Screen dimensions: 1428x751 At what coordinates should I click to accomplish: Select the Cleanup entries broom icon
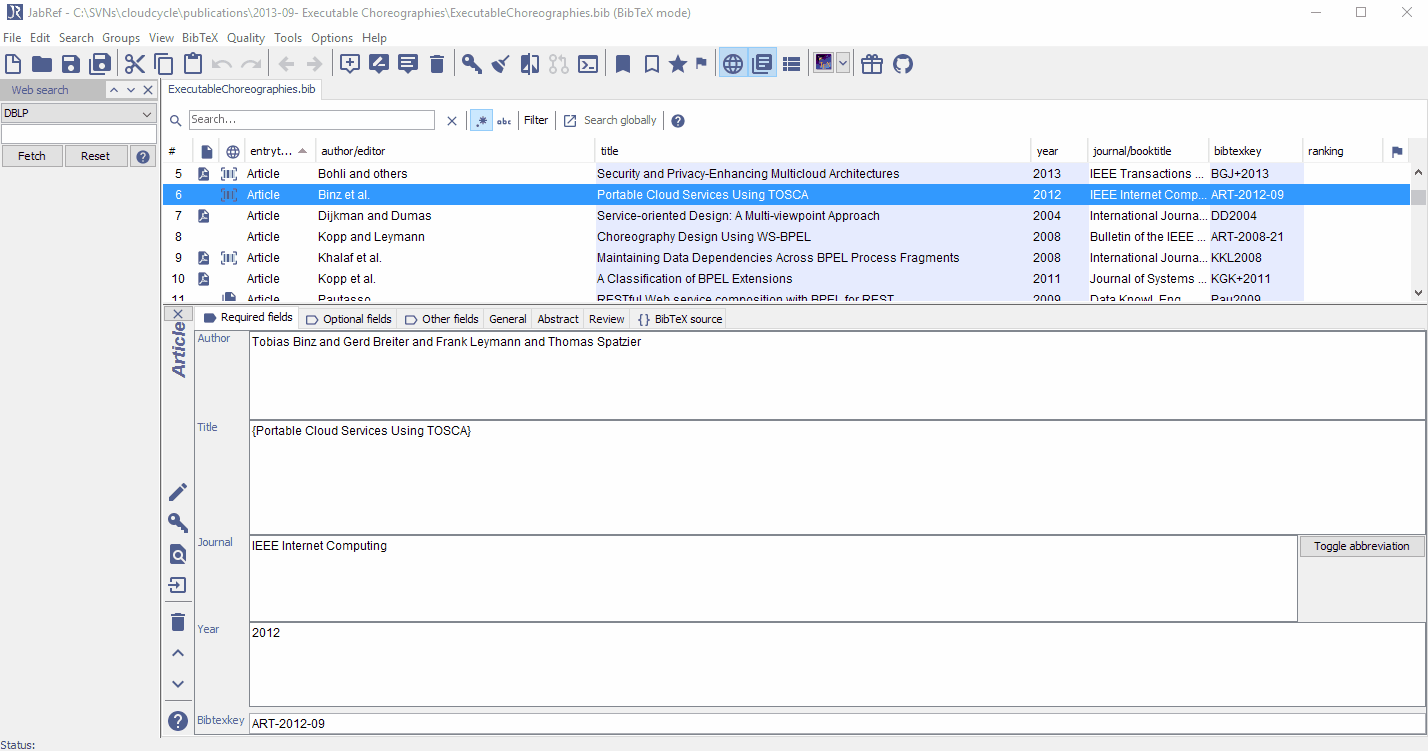(500, 63)
